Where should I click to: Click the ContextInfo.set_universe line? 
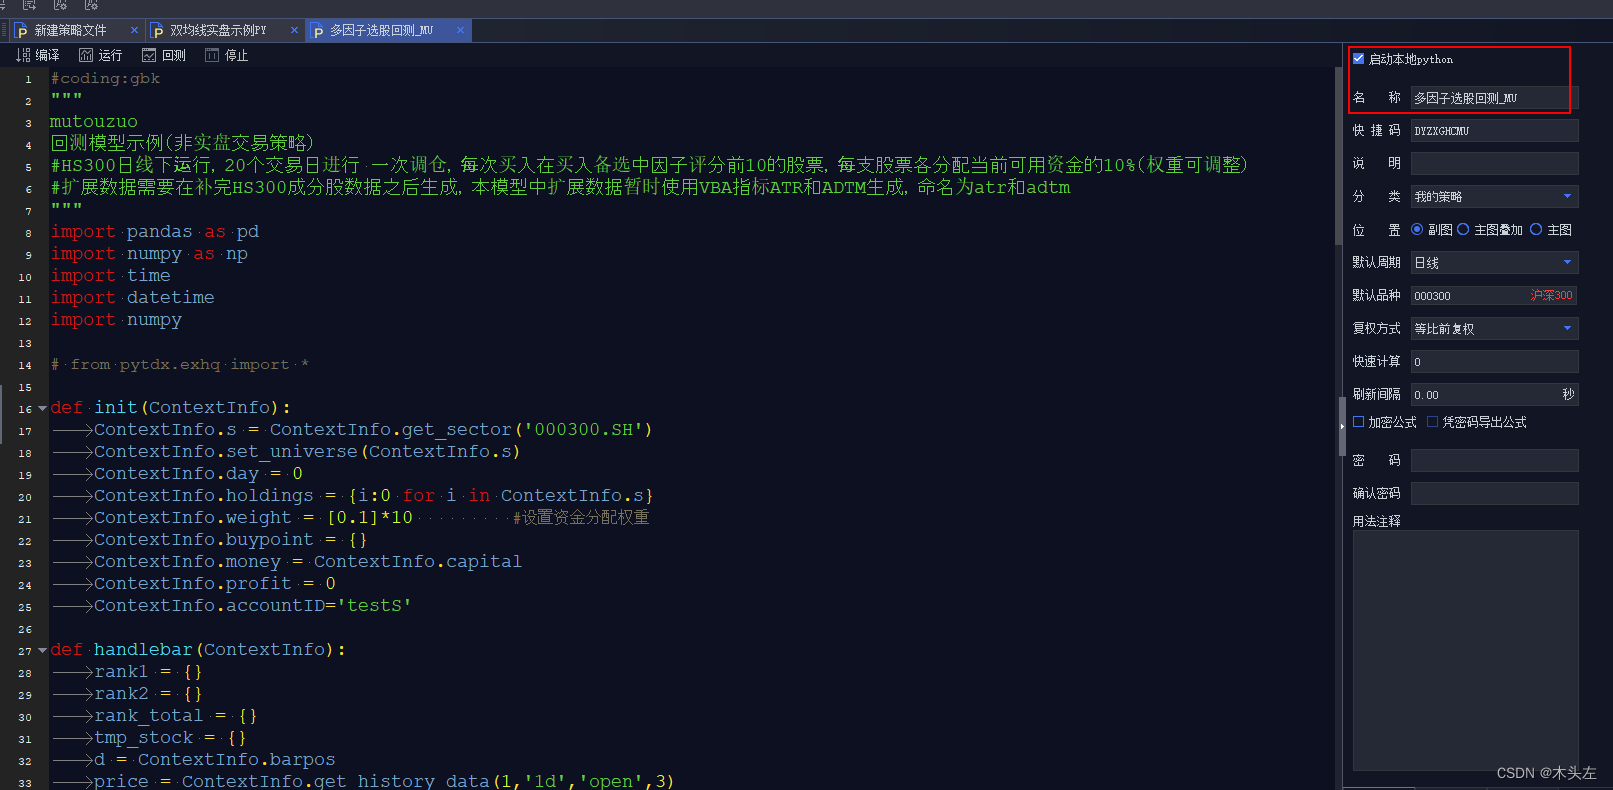[x=307, y=452]
